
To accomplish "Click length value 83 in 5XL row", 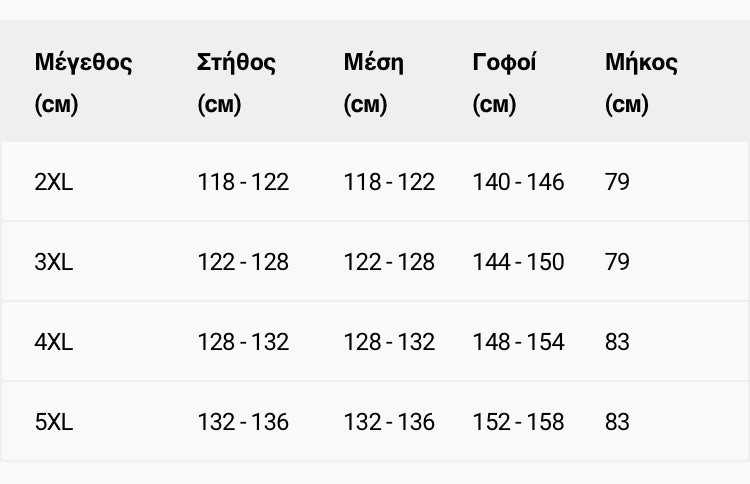I will pyautogui.click(x=617, y=422).
